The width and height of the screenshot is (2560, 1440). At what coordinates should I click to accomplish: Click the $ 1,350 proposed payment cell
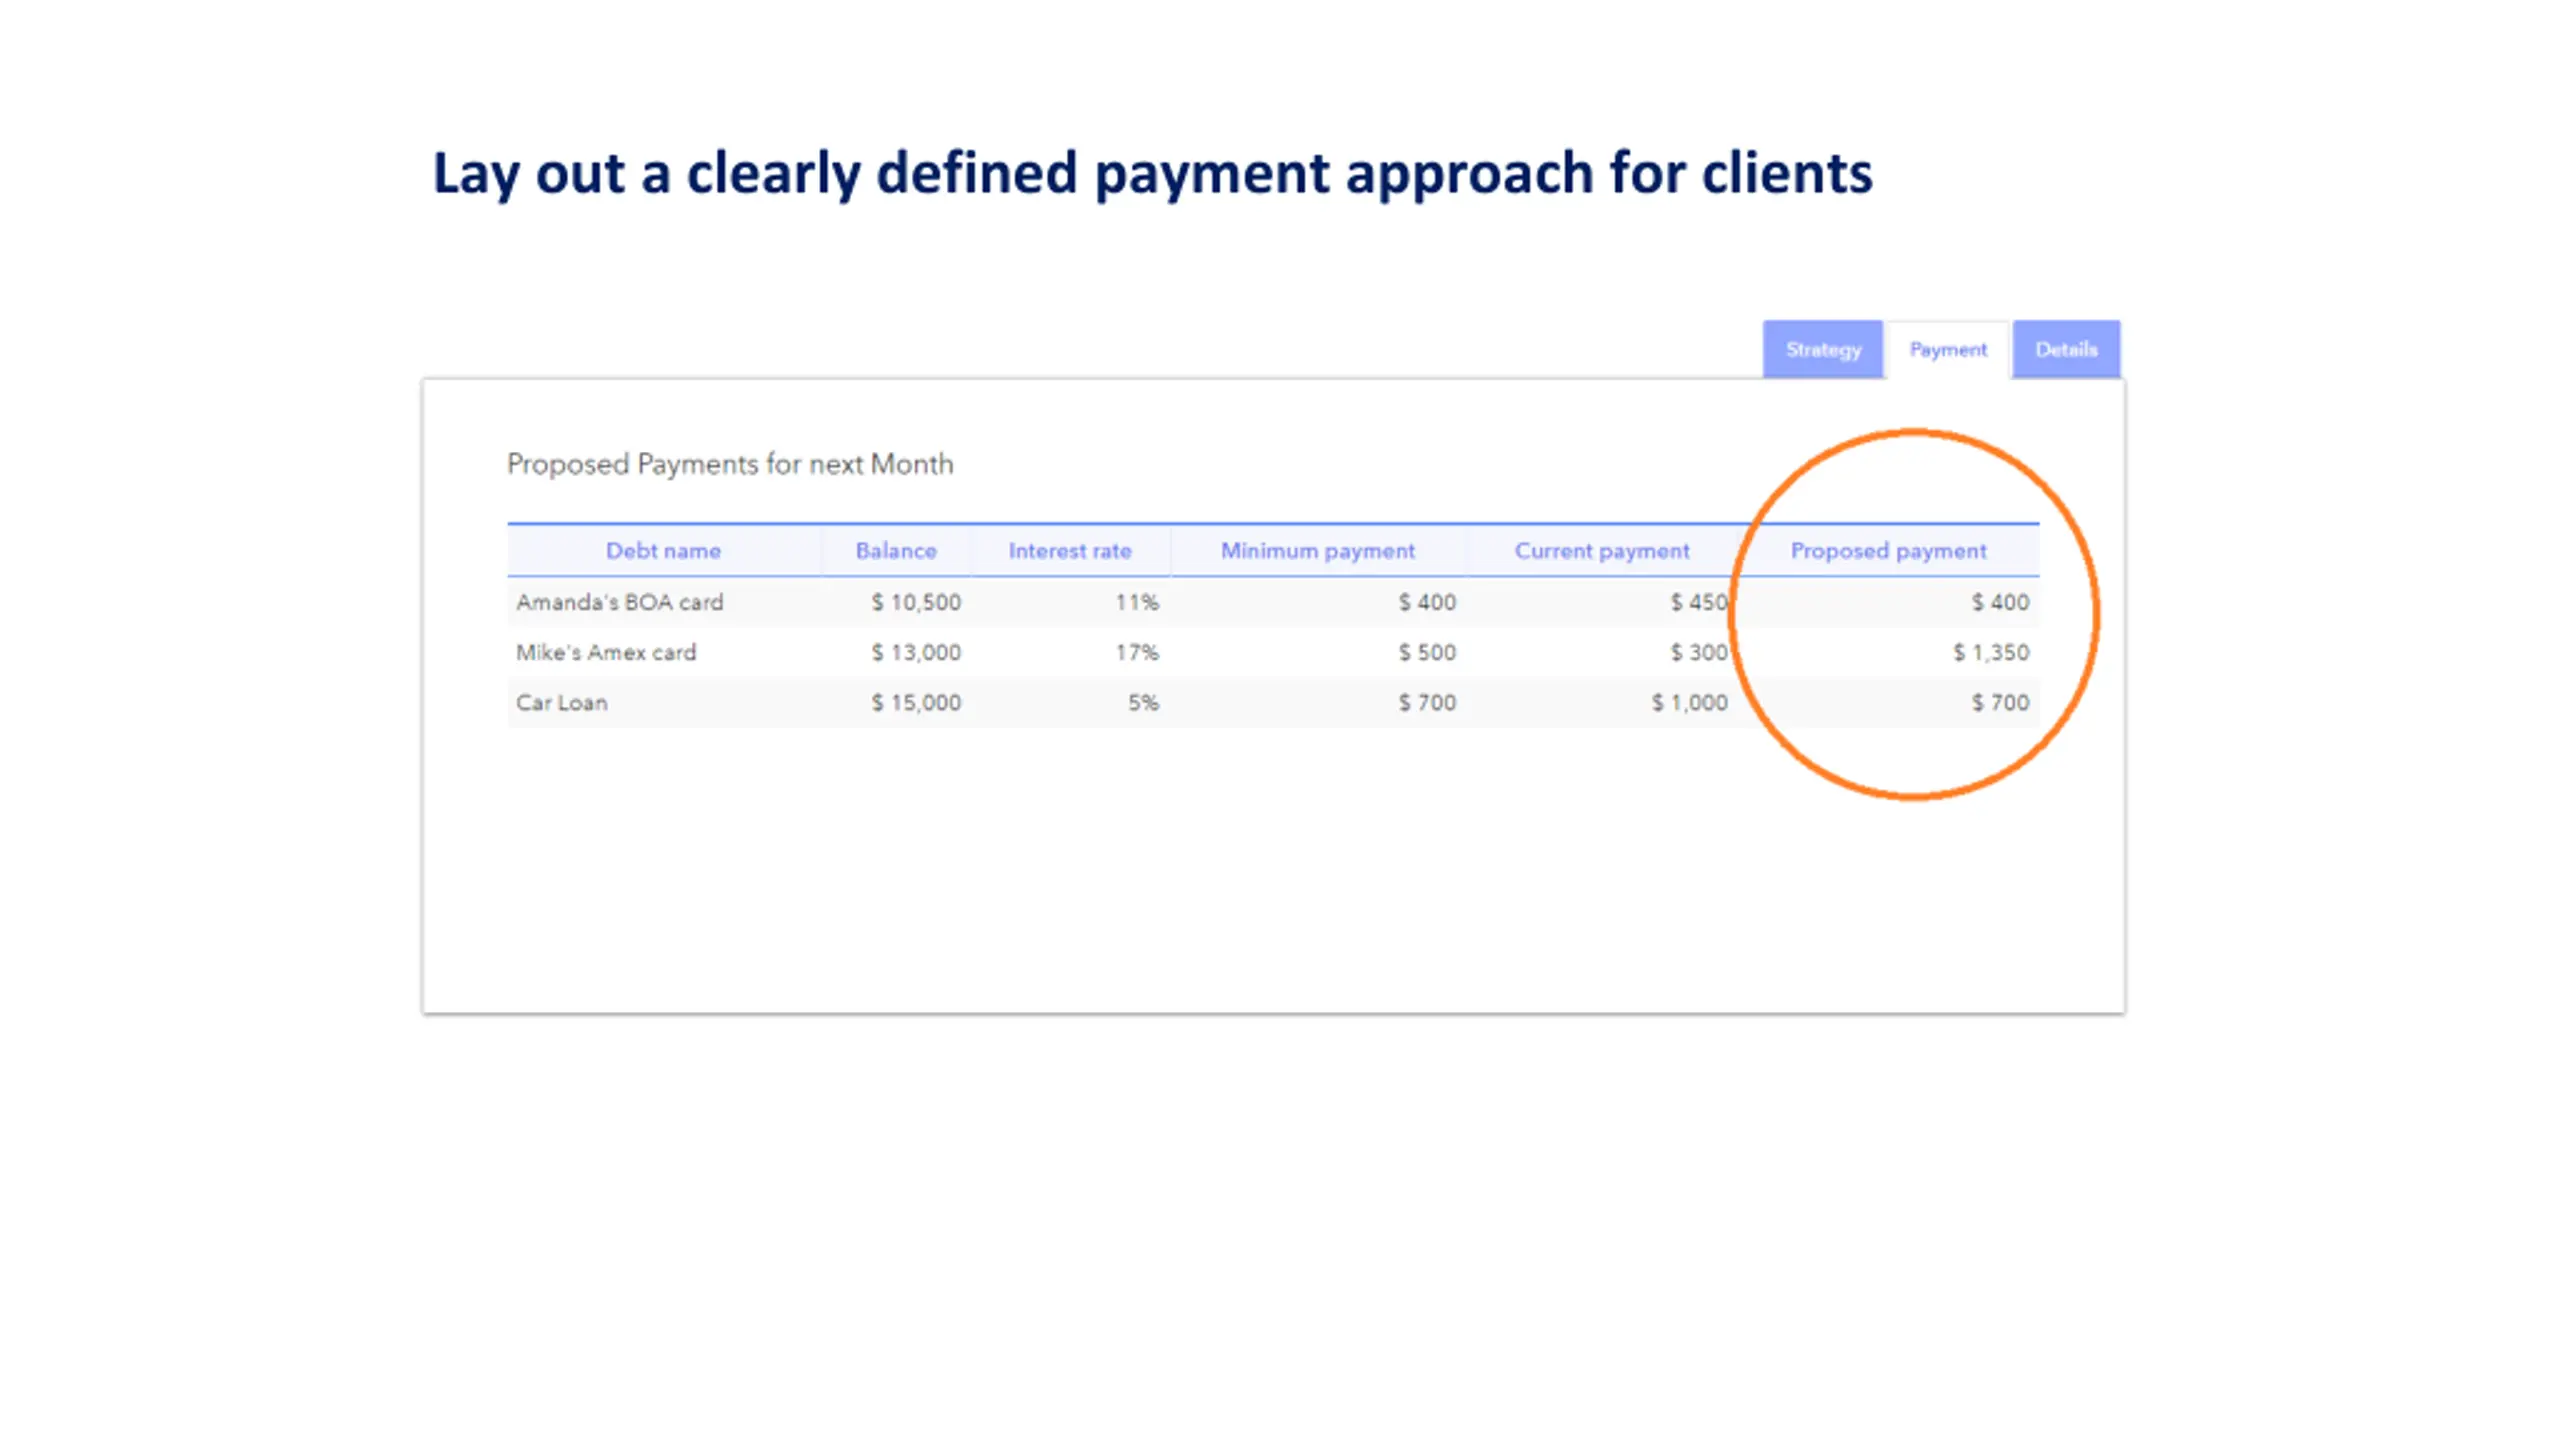click(1990, 652)
